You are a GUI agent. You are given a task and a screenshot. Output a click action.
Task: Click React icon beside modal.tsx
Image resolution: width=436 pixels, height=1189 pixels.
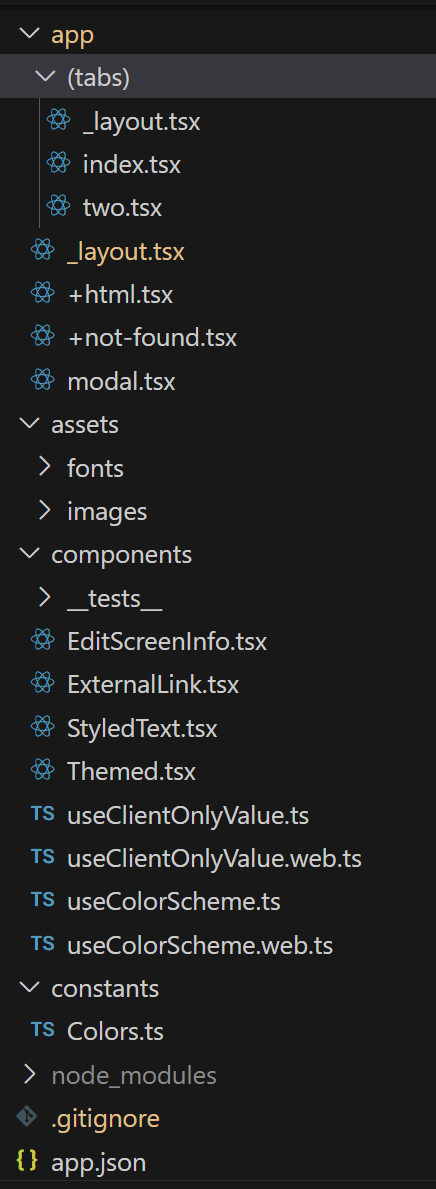(42, 381)
